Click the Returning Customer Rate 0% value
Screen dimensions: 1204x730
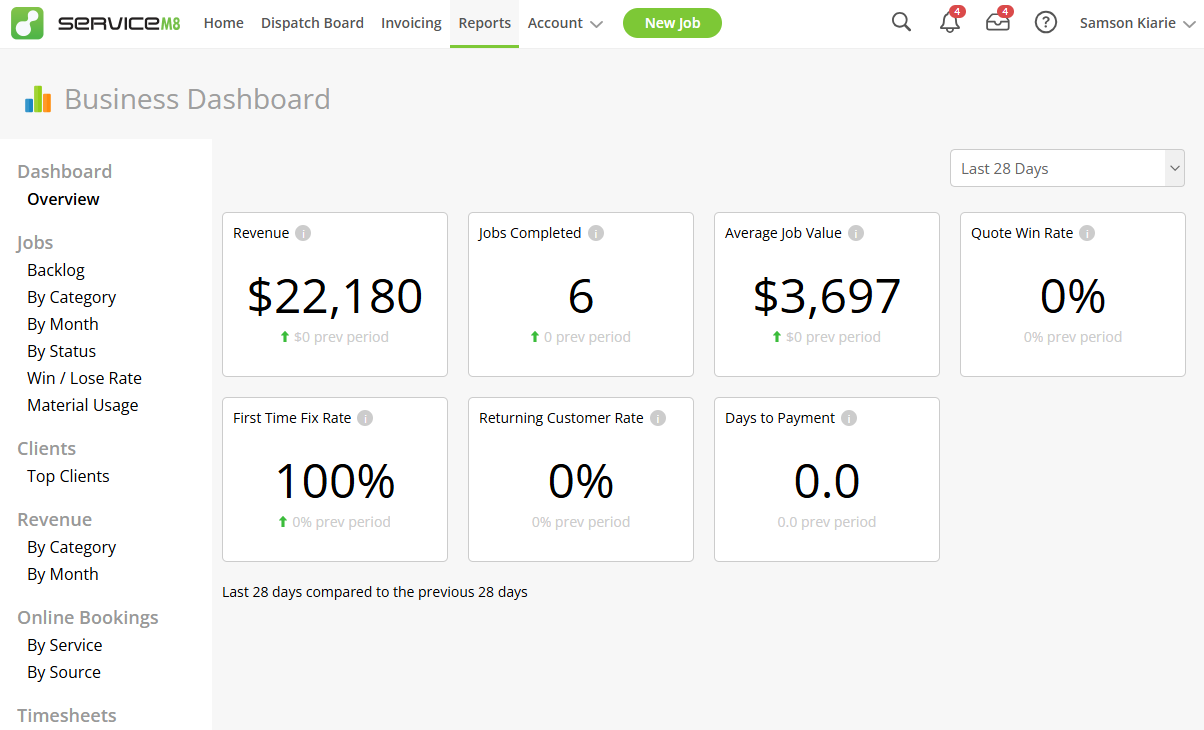click(x=581, y=482)
